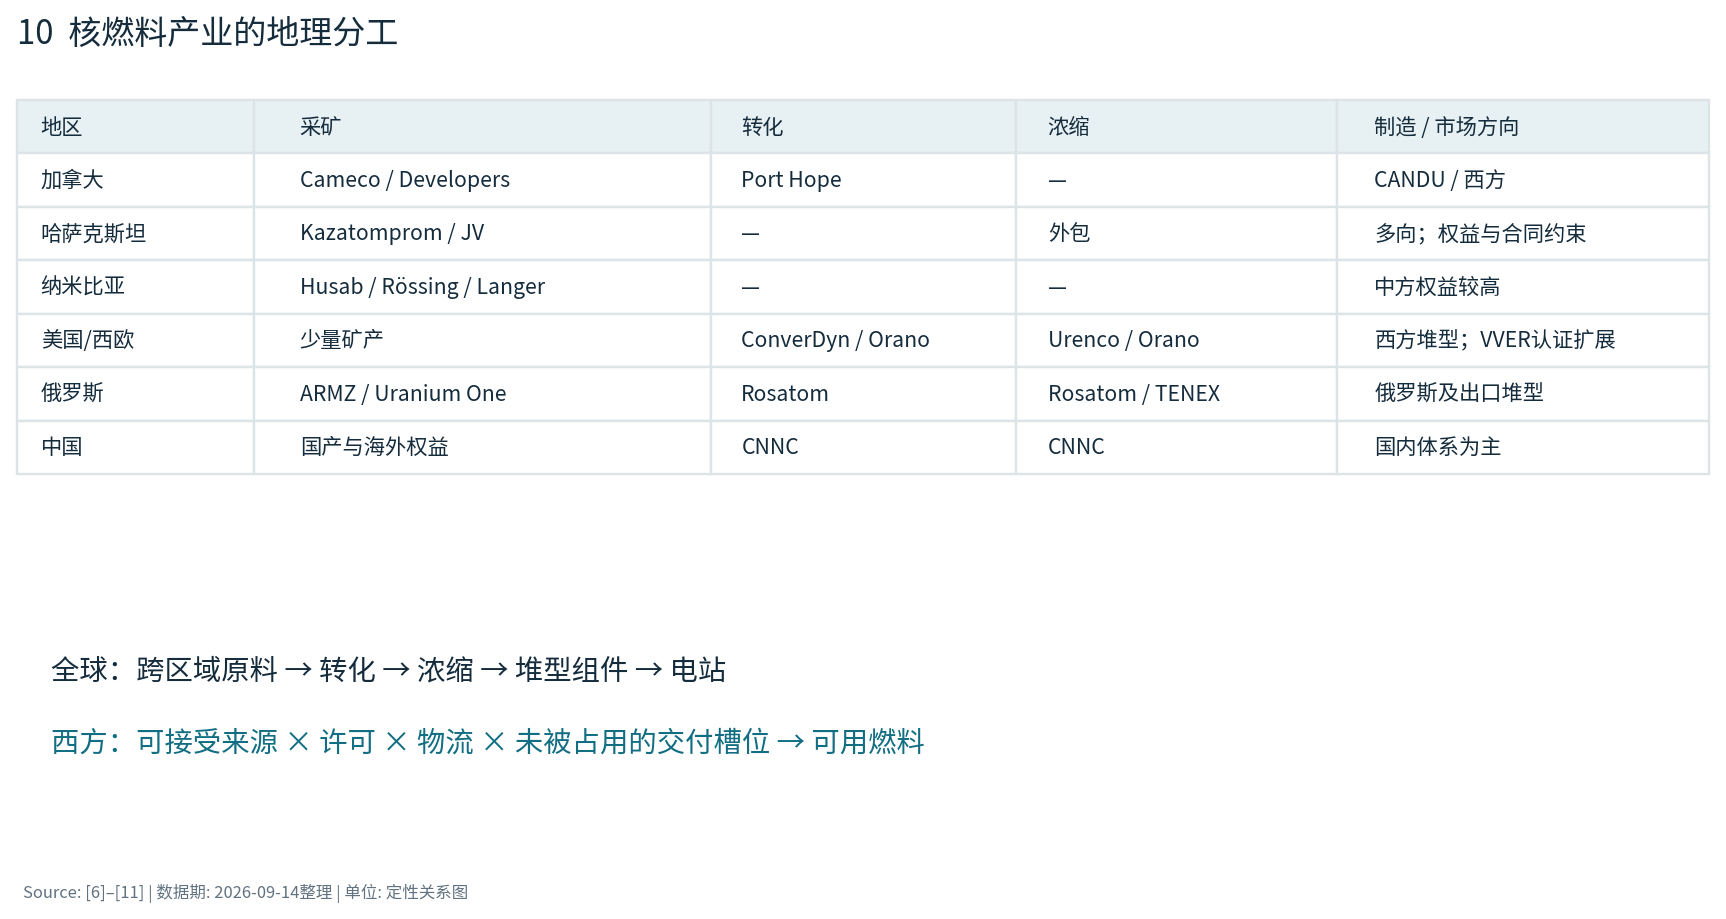Click the Husab / Rössing / Langer cell
The image size is (1726, 919).
point(482,287)
